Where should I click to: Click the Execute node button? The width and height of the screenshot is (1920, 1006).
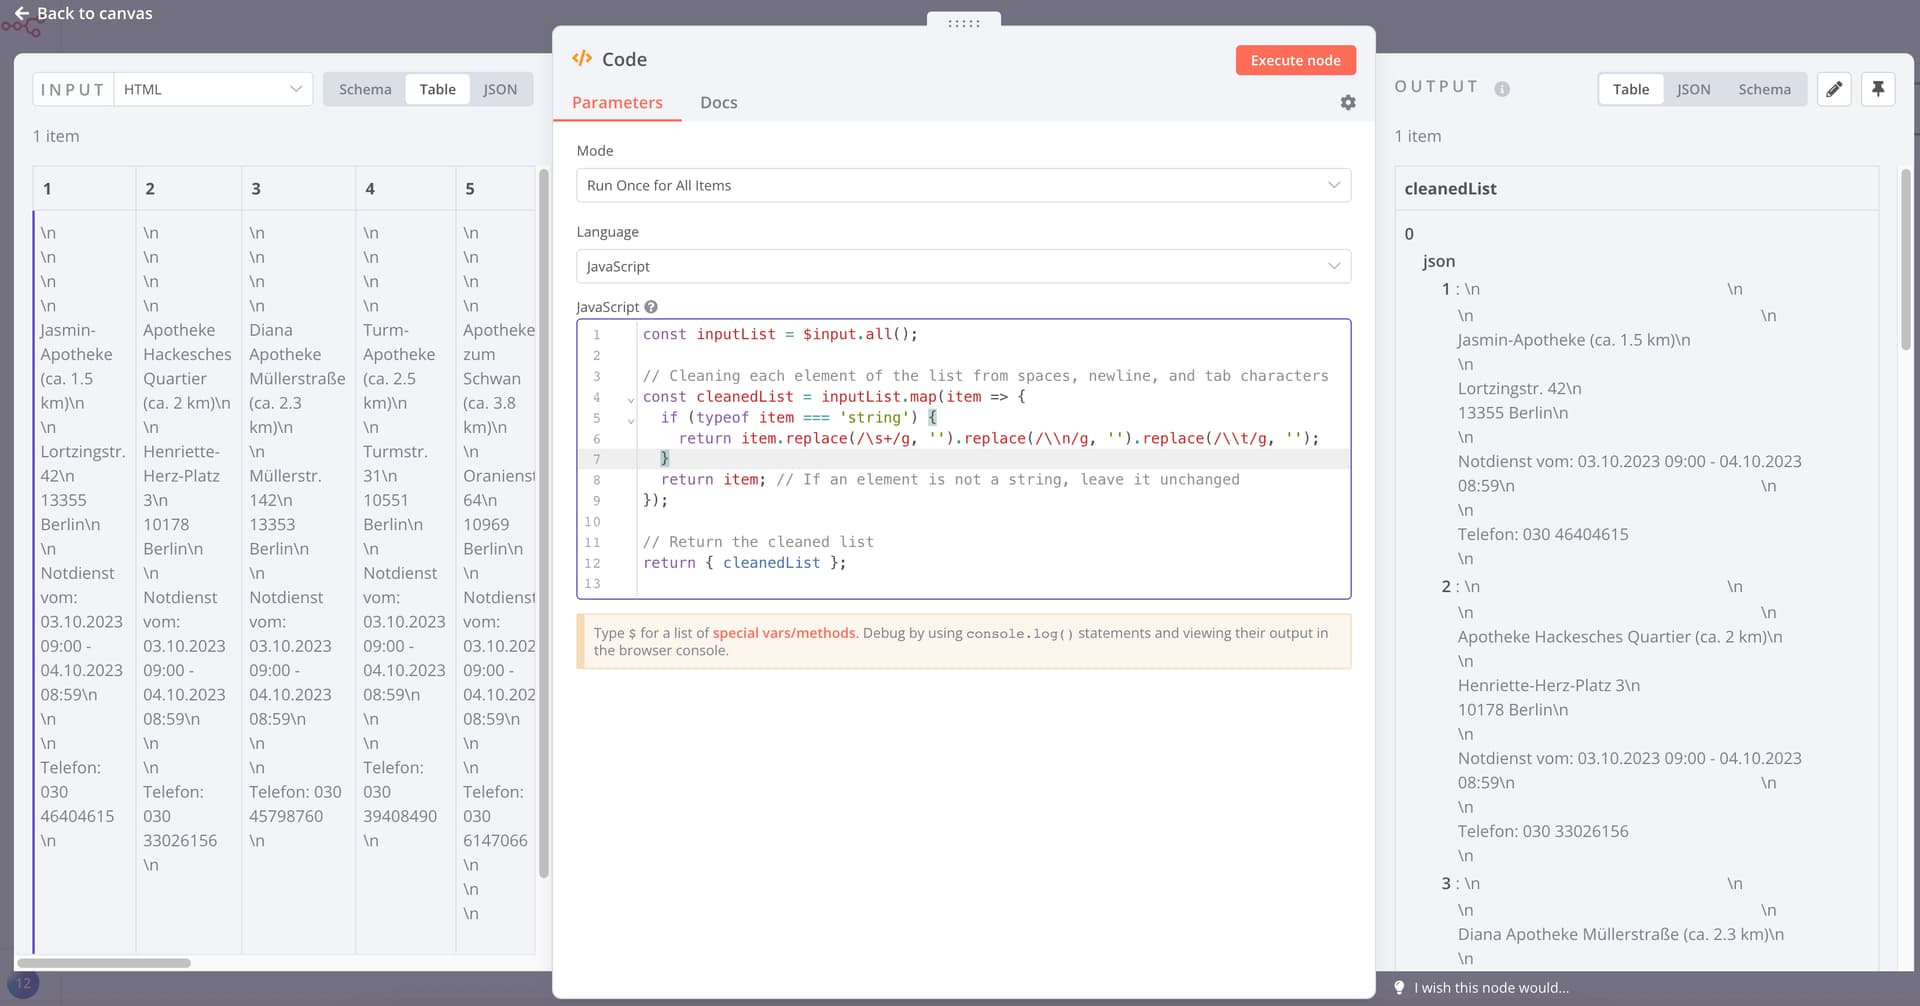1295,60
